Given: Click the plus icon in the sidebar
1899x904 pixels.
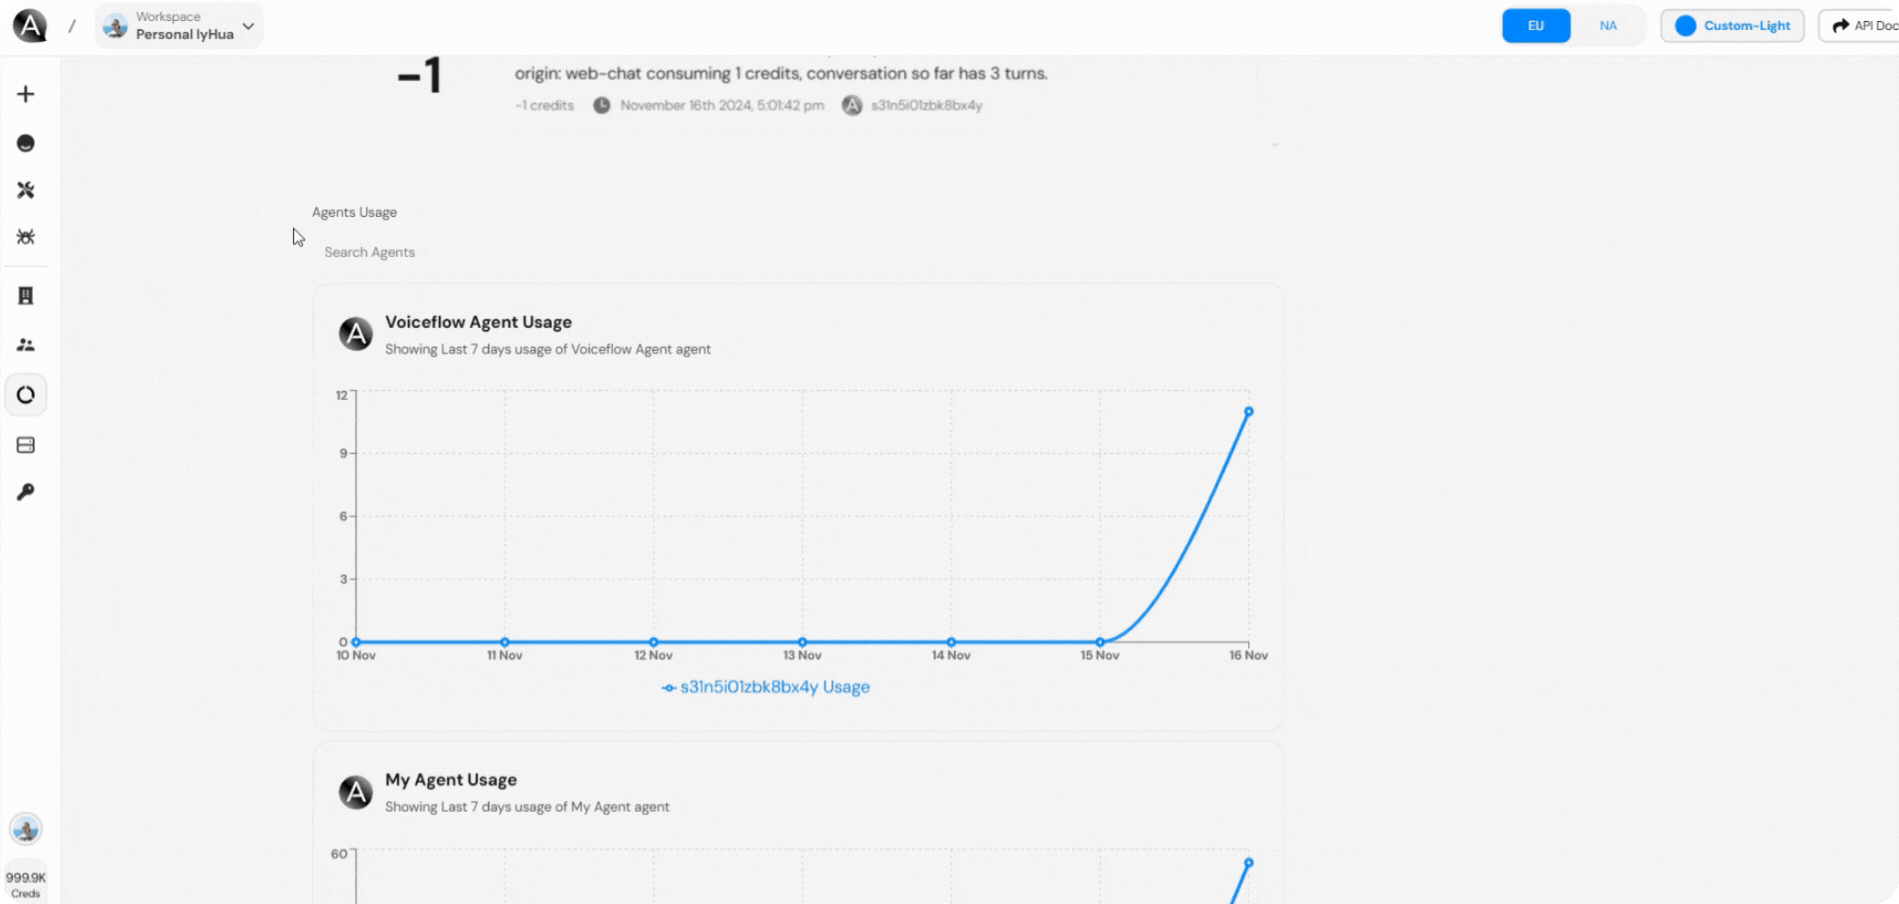Looking at the screenshot, I should tap(25, 93).
